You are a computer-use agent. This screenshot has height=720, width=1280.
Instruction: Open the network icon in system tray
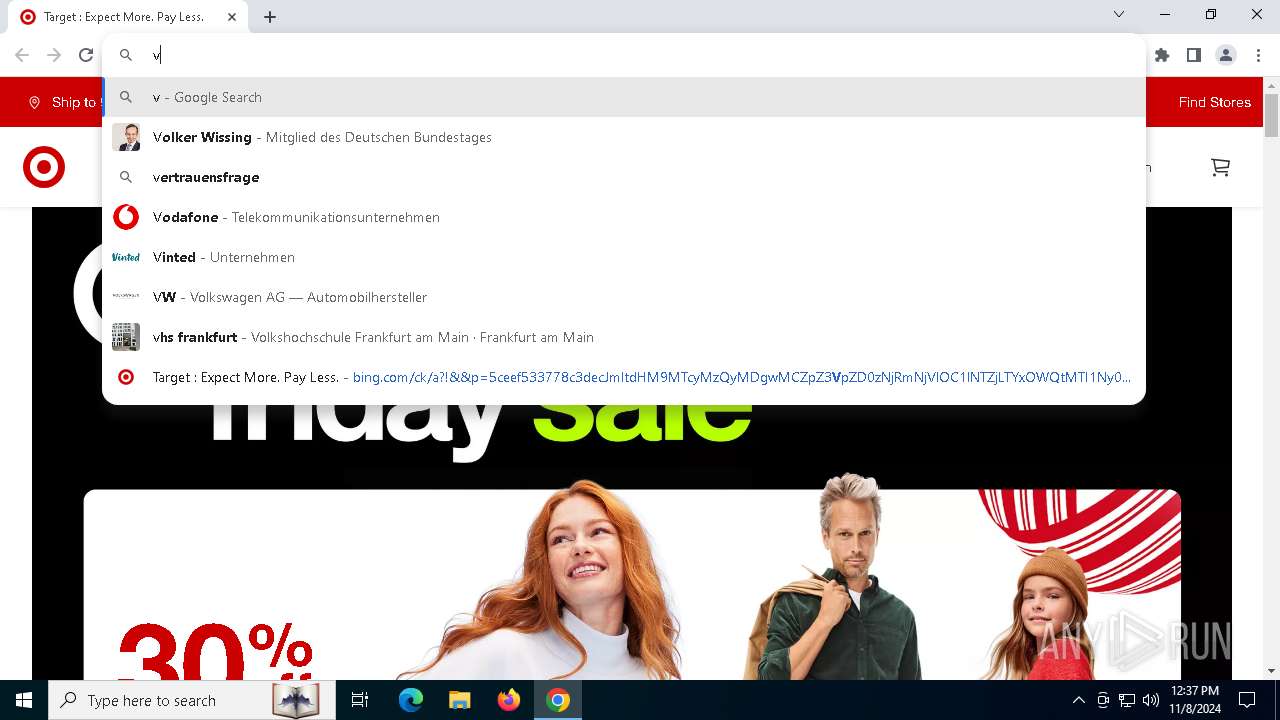coord(1127,700)
